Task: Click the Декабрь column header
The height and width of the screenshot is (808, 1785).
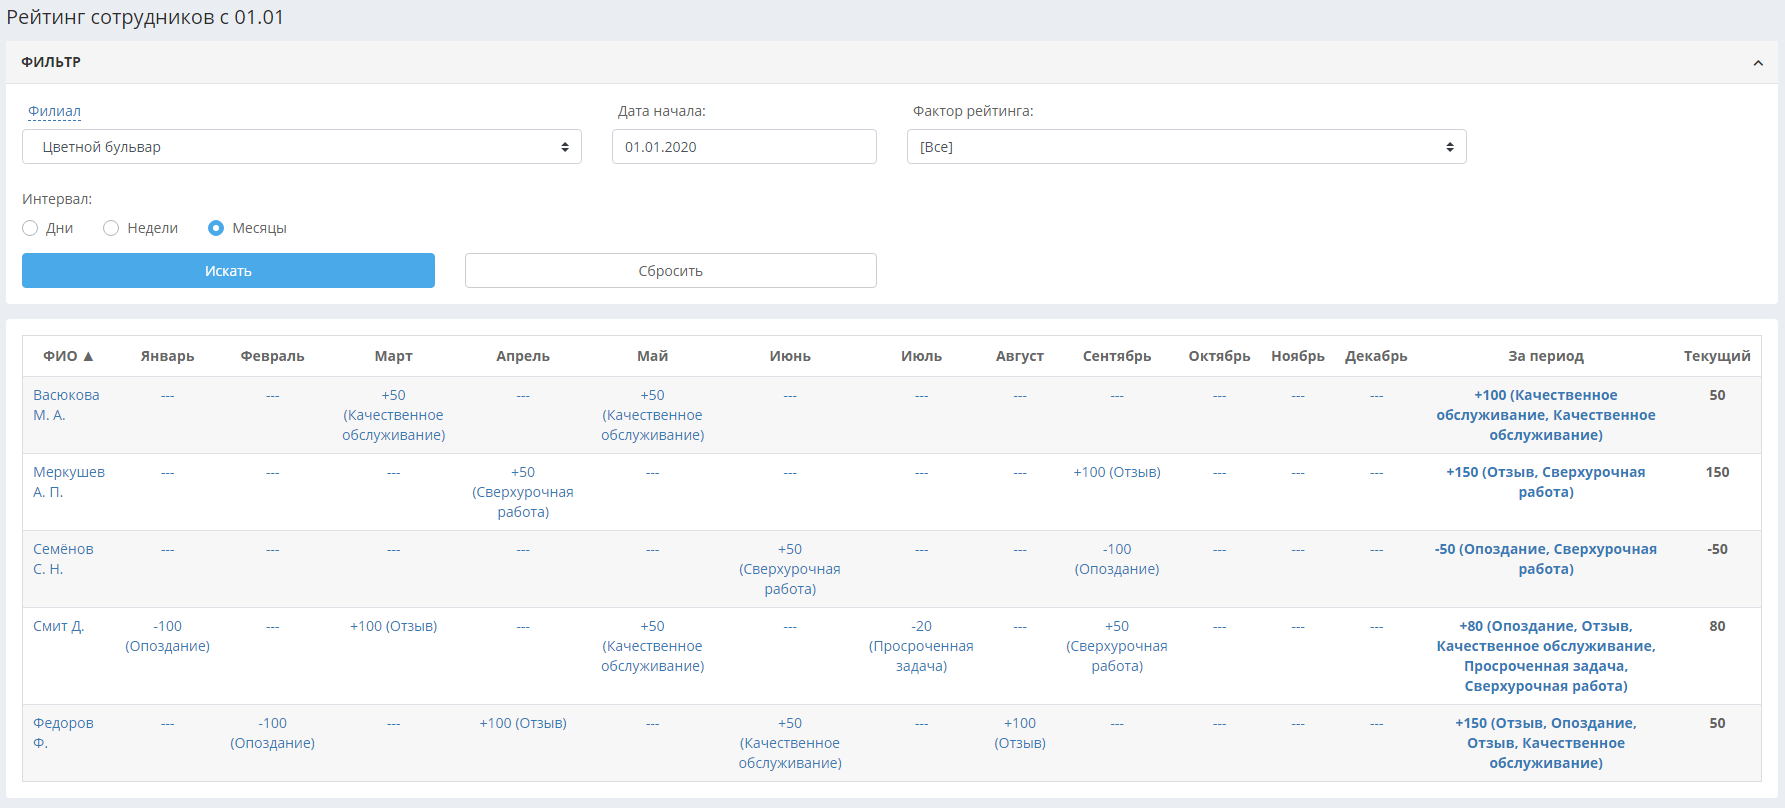Action: pos(1377,356)
